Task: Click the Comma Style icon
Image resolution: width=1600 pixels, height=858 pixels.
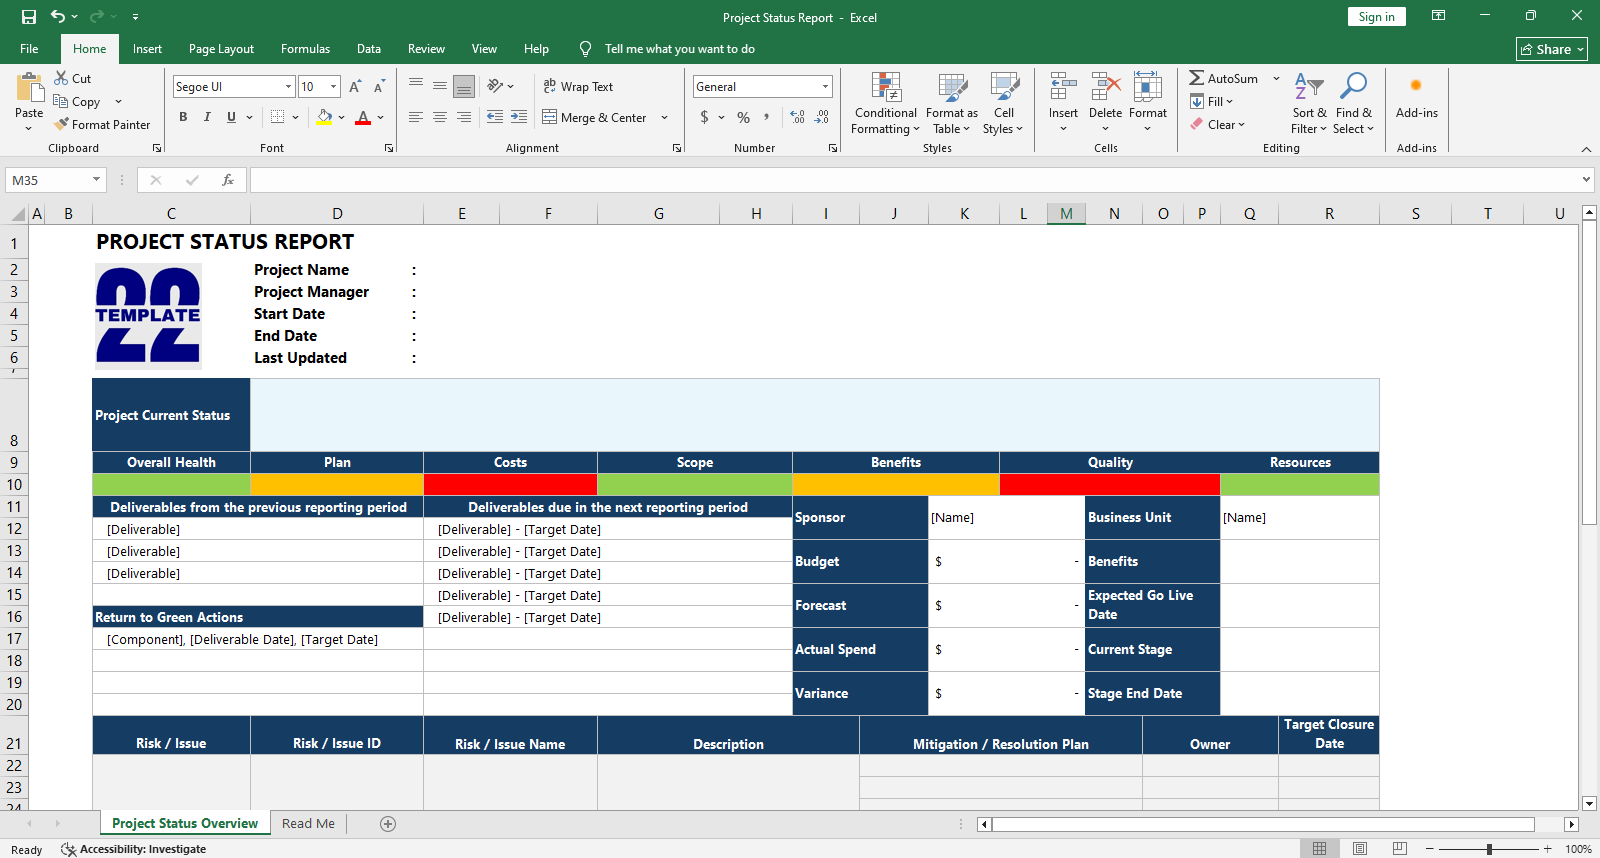Action: point(767,117)
